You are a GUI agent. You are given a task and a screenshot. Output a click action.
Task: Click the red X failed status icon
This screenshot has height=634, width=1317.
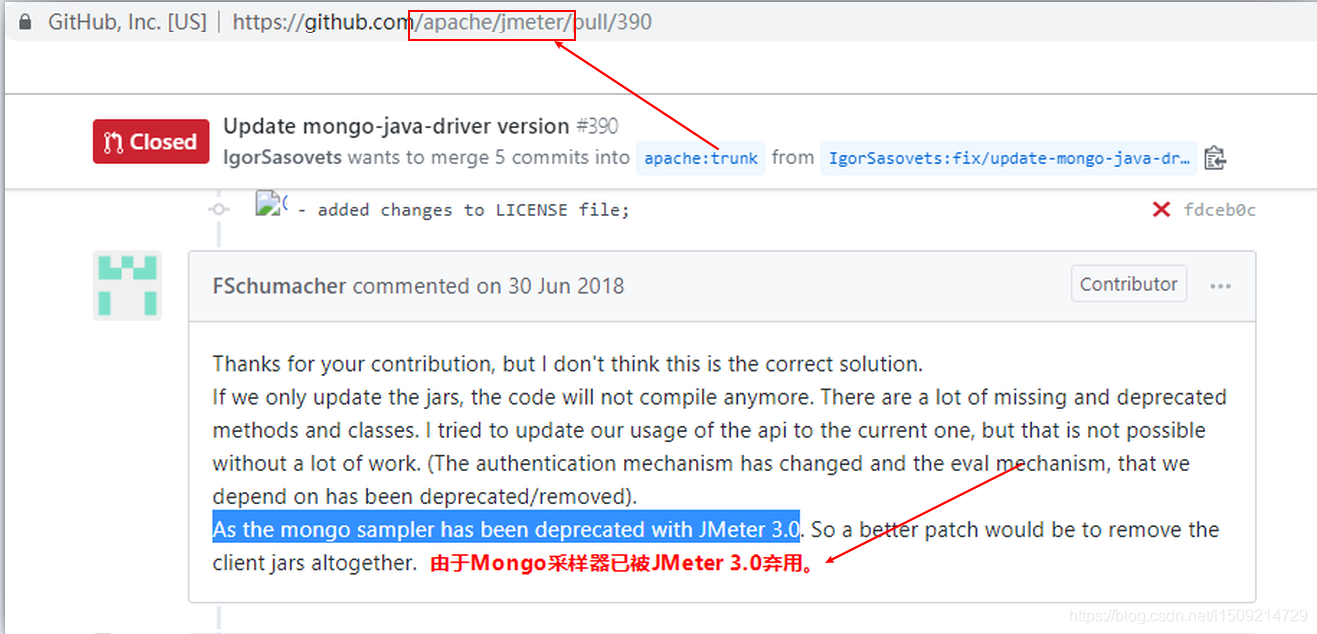1161,209
